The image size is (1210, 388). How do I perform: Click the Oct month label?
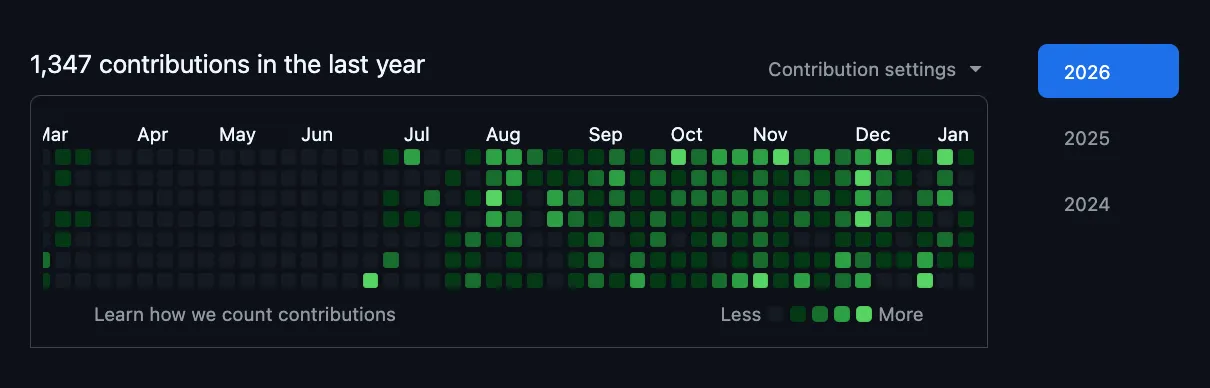pyautogui.click(x=687, y=134)
